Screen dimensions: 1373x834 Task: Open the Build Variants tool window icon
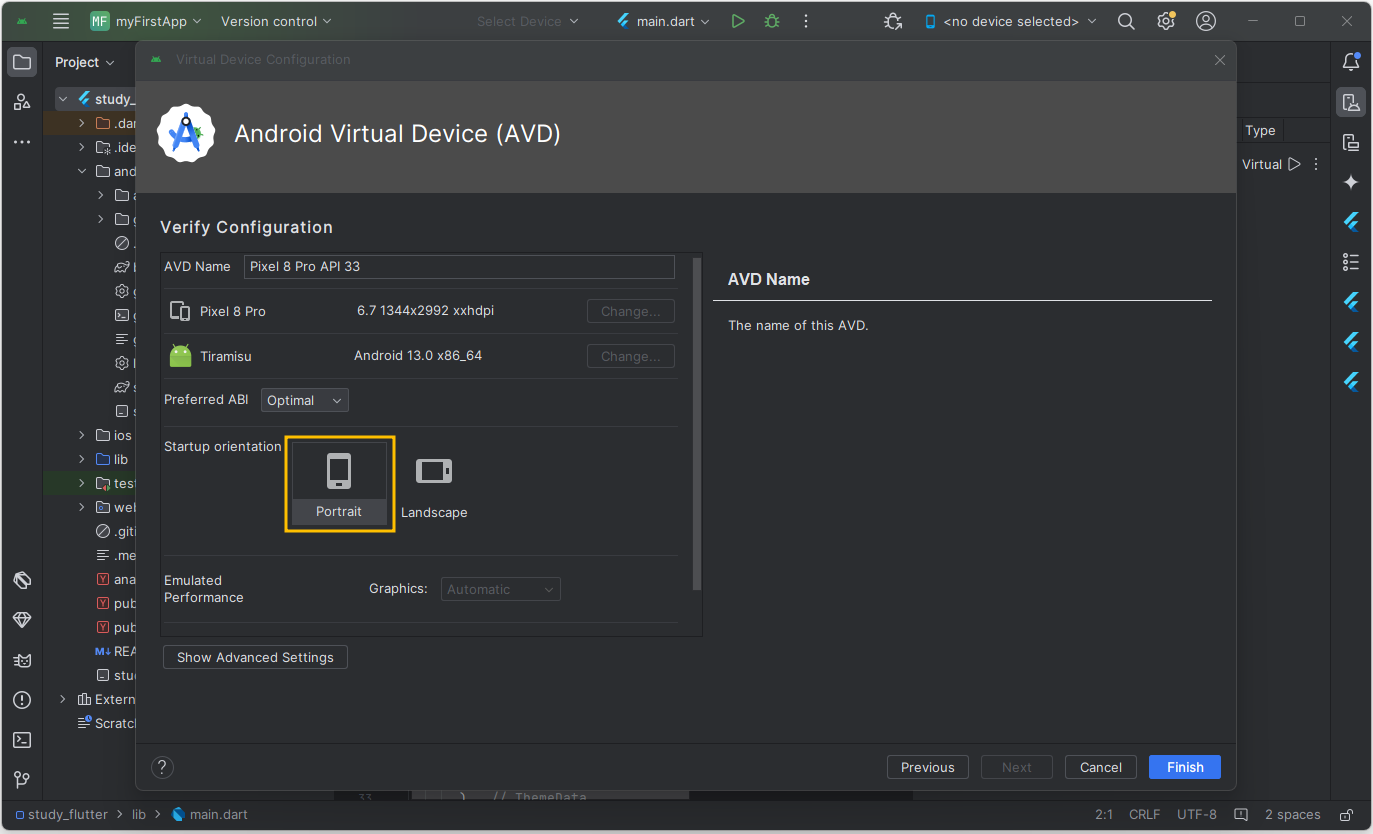coord(22,580)
